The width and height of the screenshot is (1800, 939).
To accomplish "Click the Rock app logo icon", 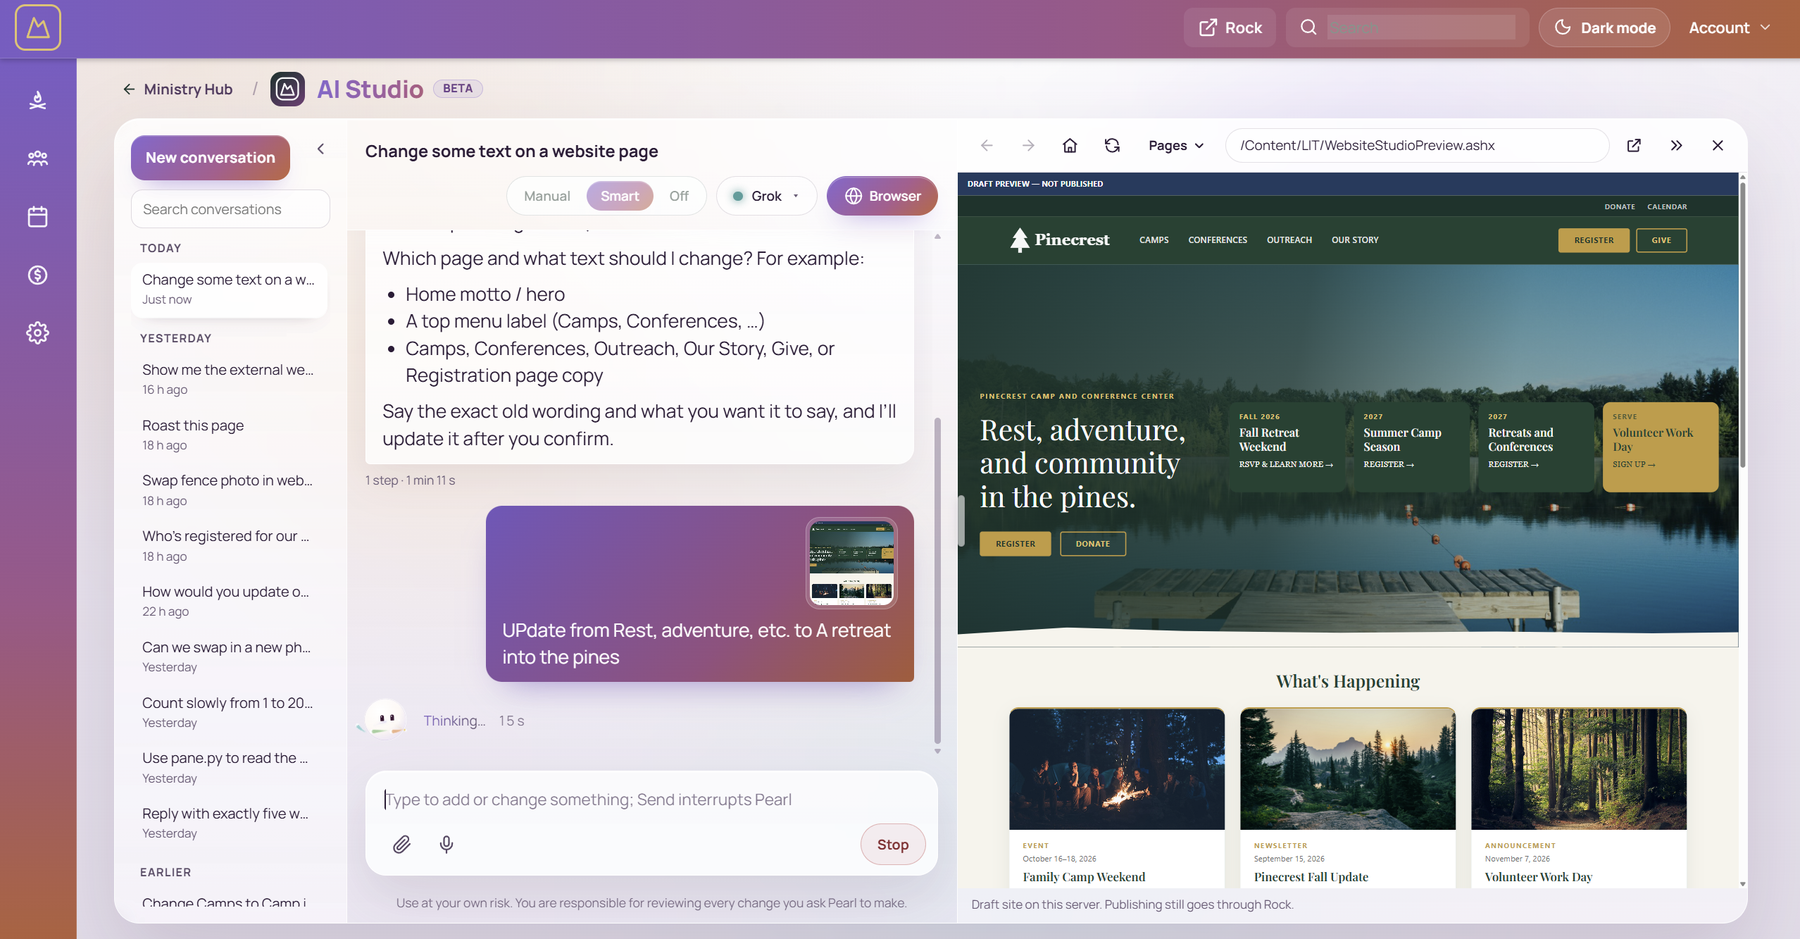I will pos(38,28).
